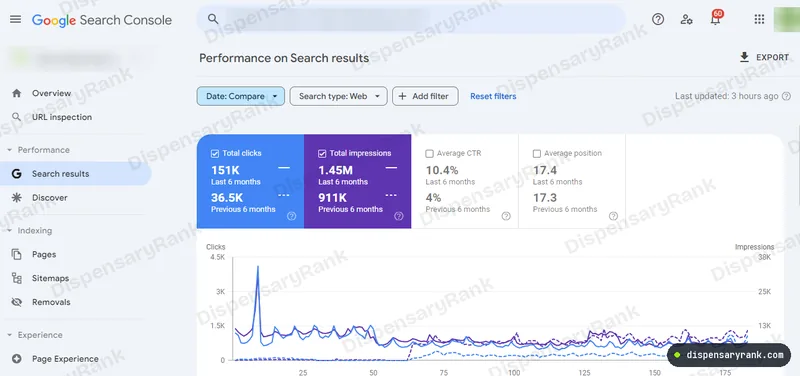Click the Google Search Console logo
The width and height of the screenshot is (800, 376).
(102, 20)
